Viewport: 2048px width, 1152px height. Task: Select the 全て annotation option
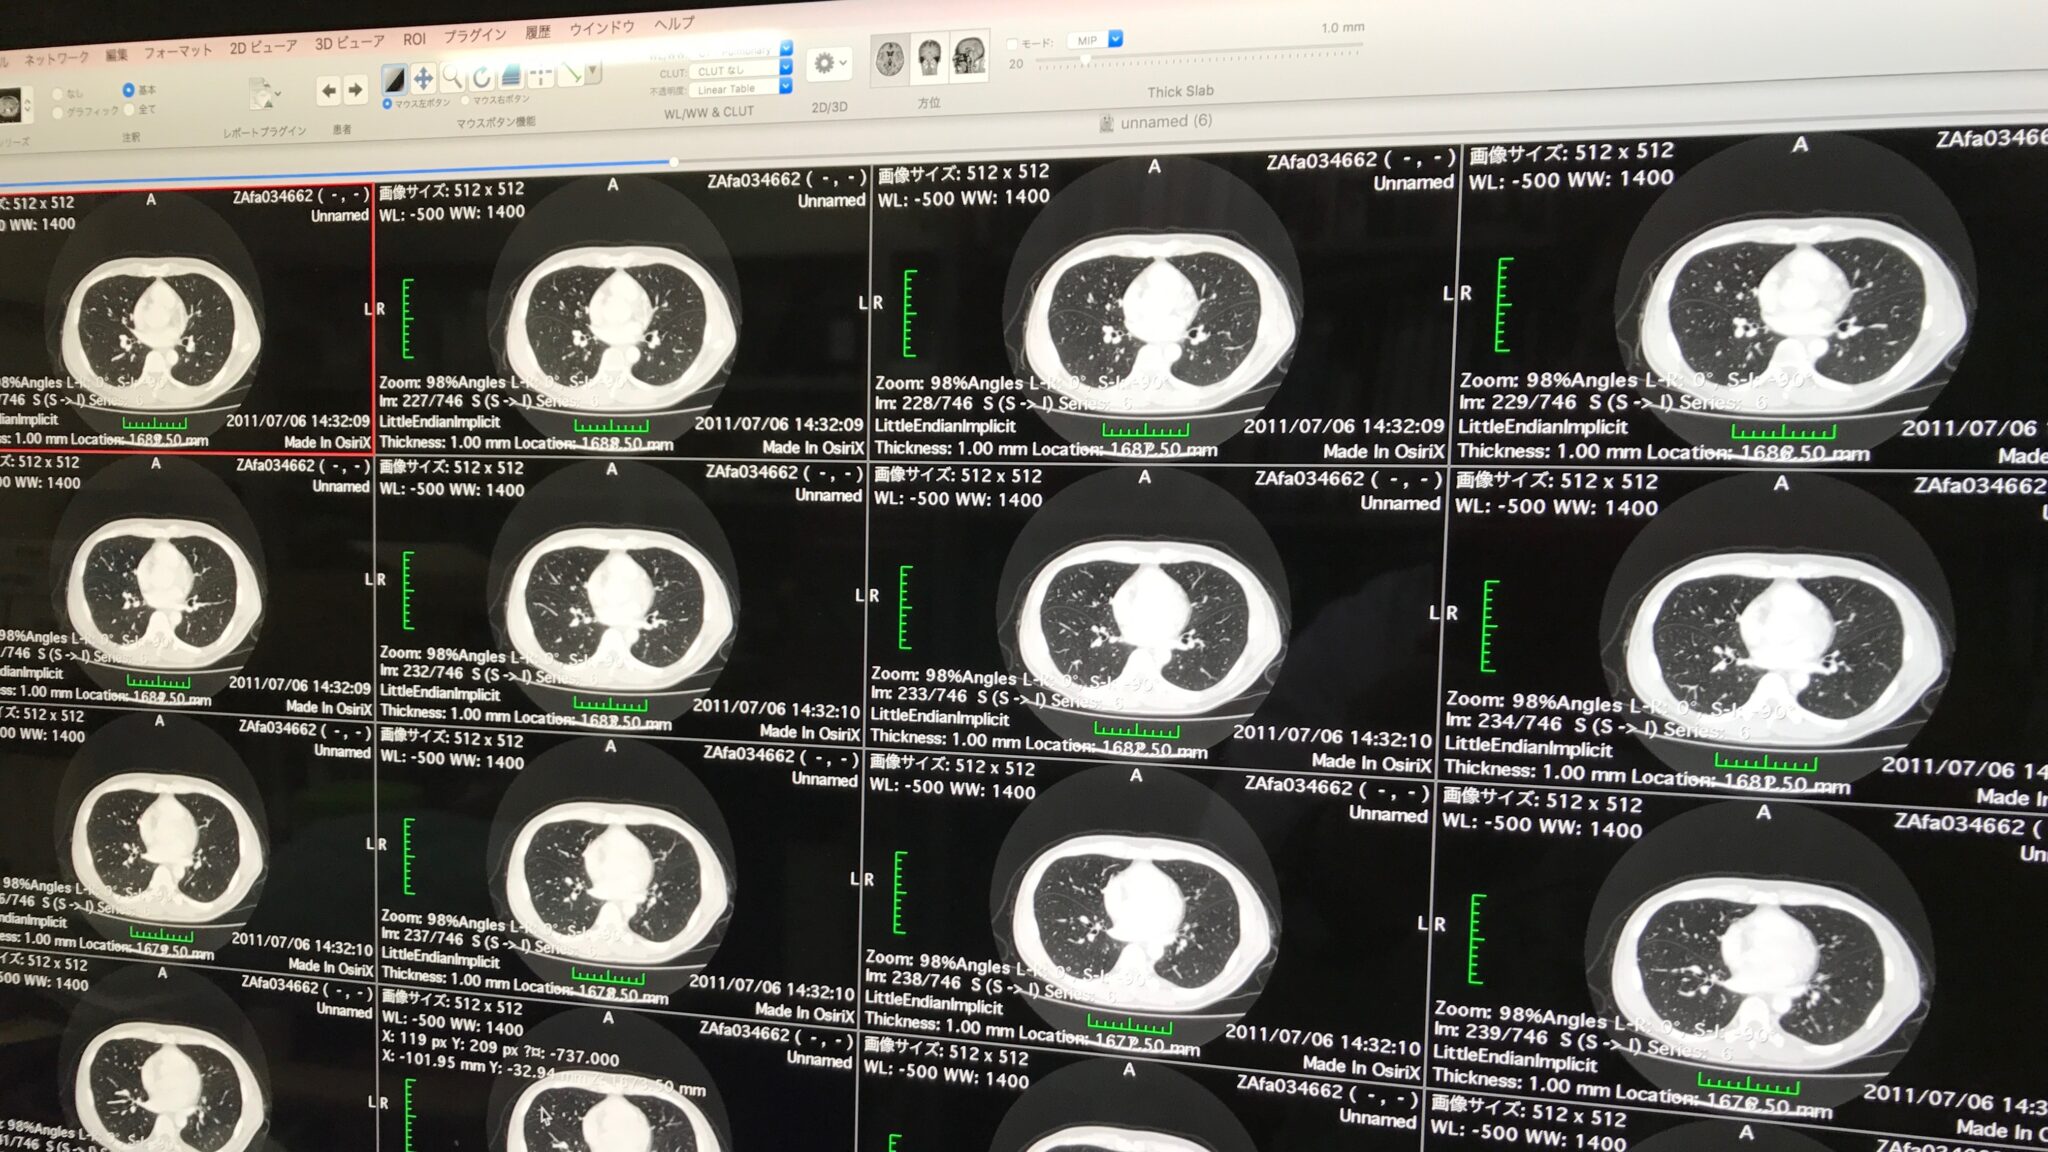(x=128, y=108)
